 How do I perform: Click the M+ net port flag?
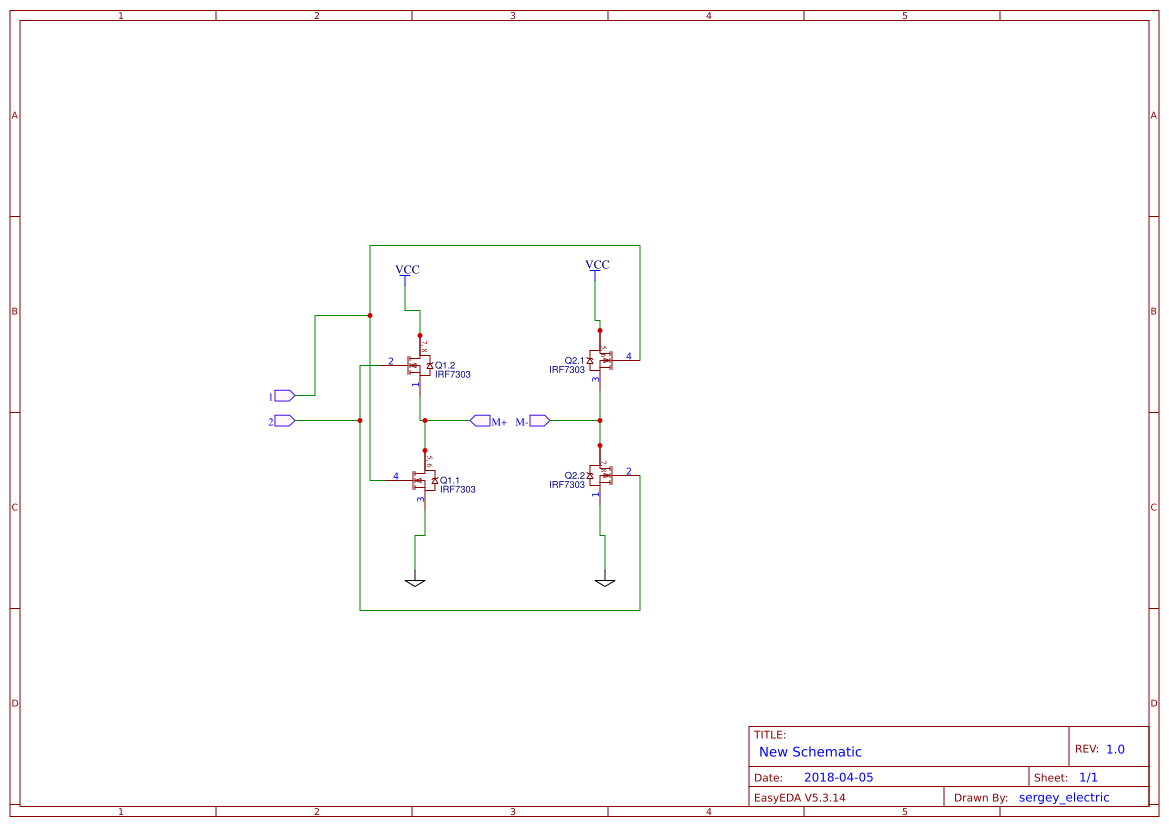(482, 421)
